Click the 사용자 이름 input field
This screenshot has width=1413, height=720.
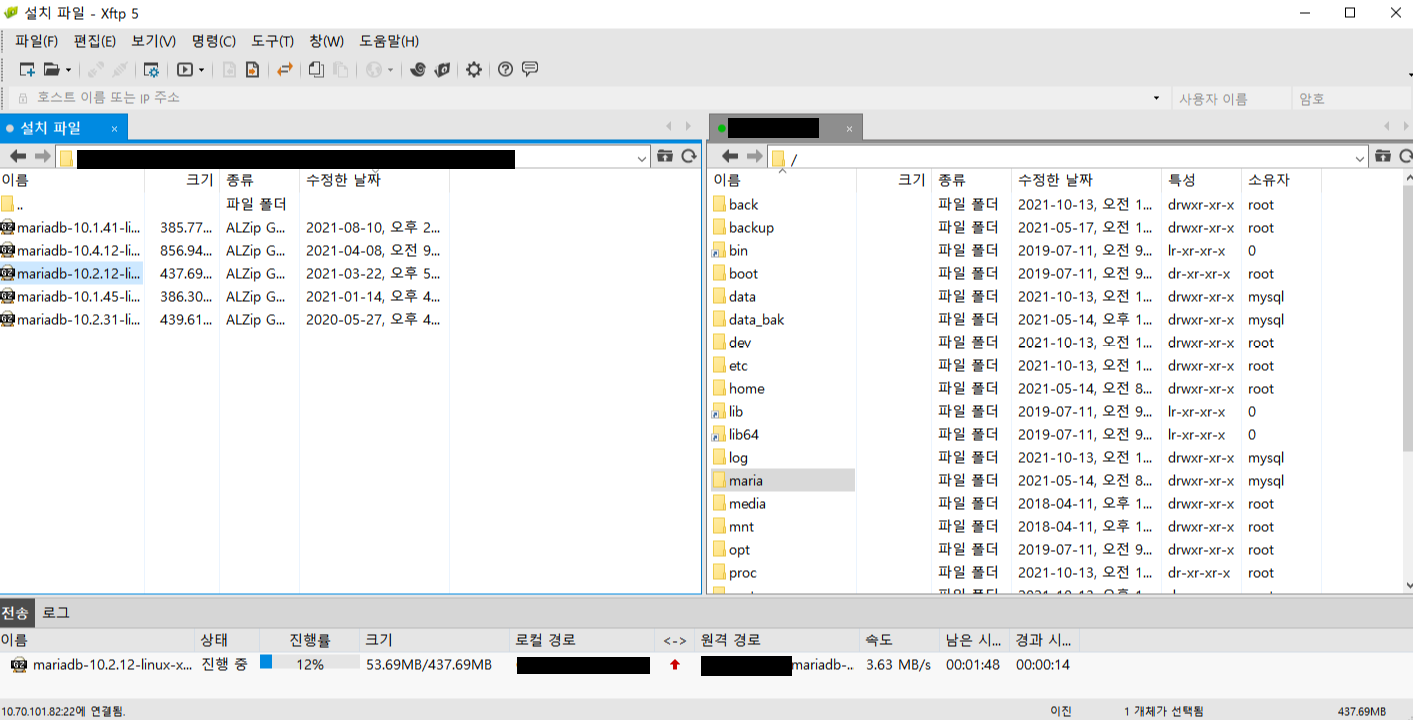coord(1230,98)
